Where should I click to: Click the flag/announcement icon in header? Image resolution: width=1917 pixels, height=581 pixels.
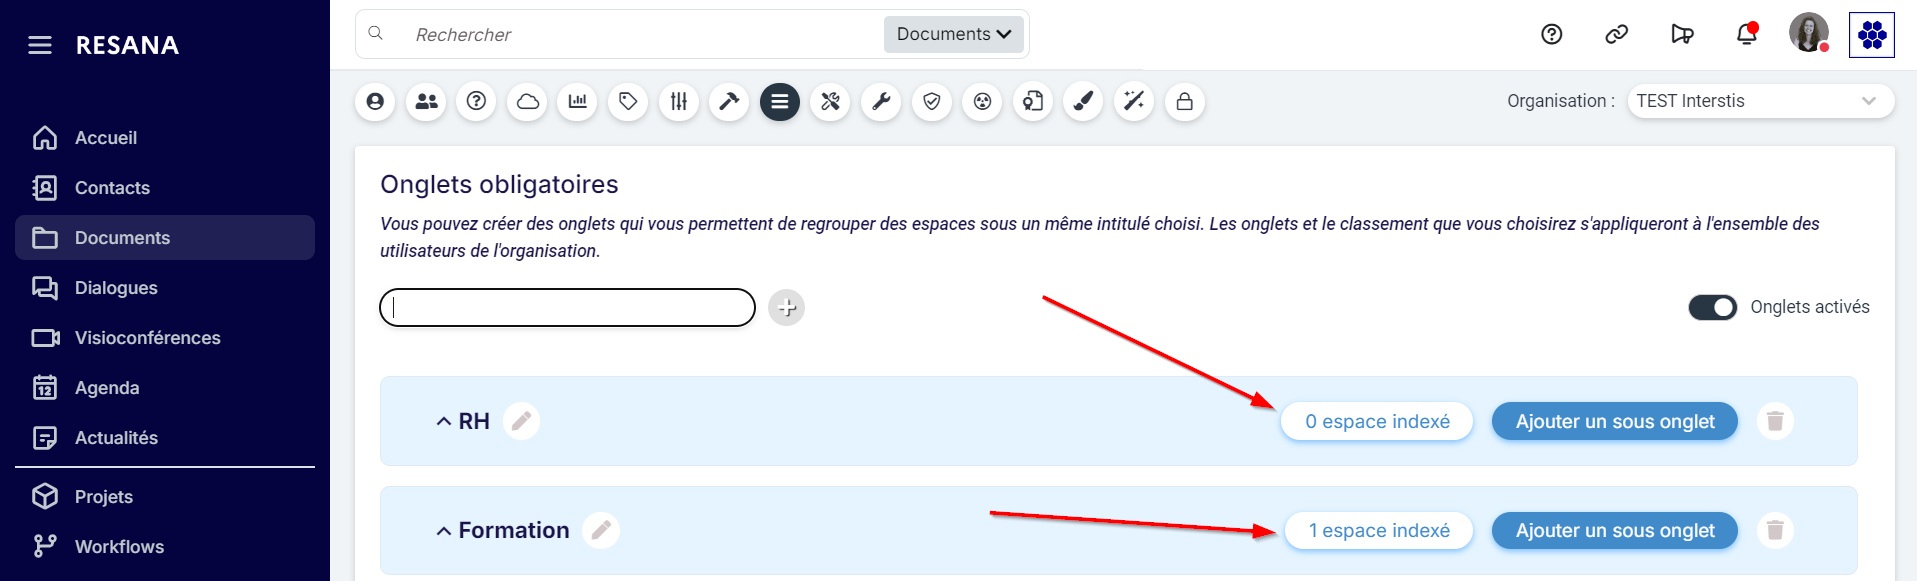(x=1682, y=34)
